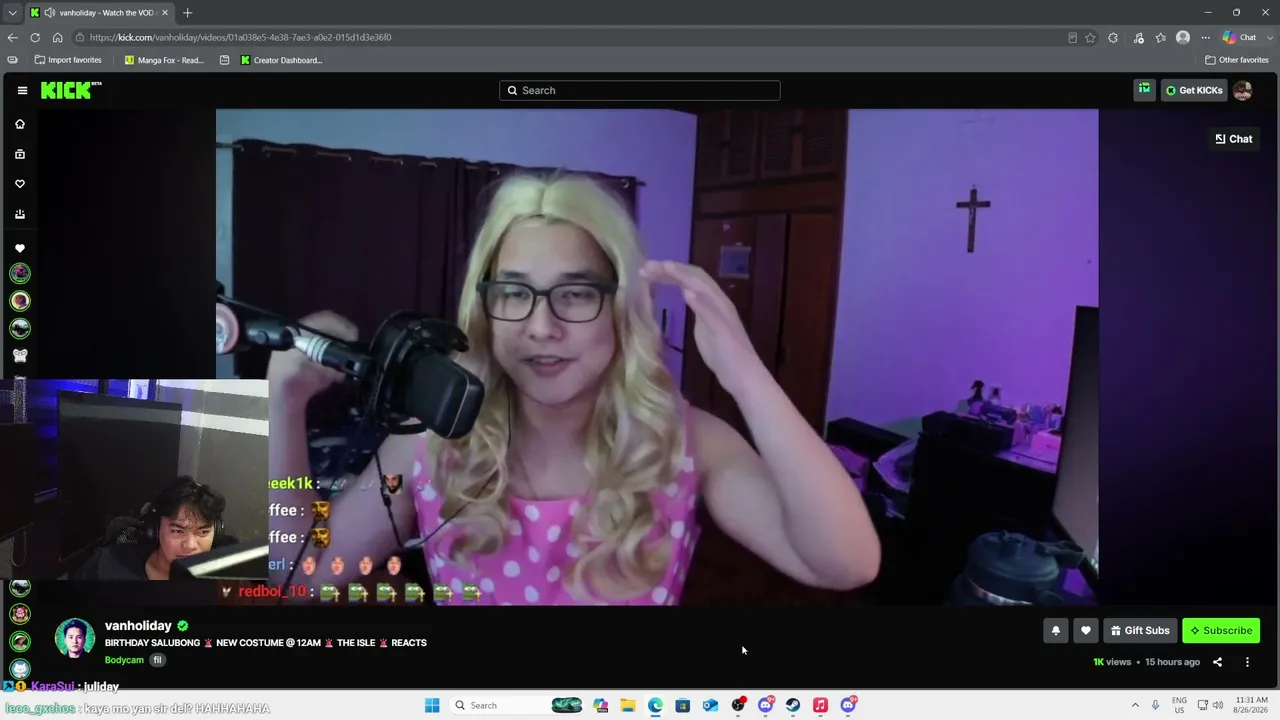Select the vanholiday VOD browser tab
This screenshot has height=720, width=1280.
98,13
